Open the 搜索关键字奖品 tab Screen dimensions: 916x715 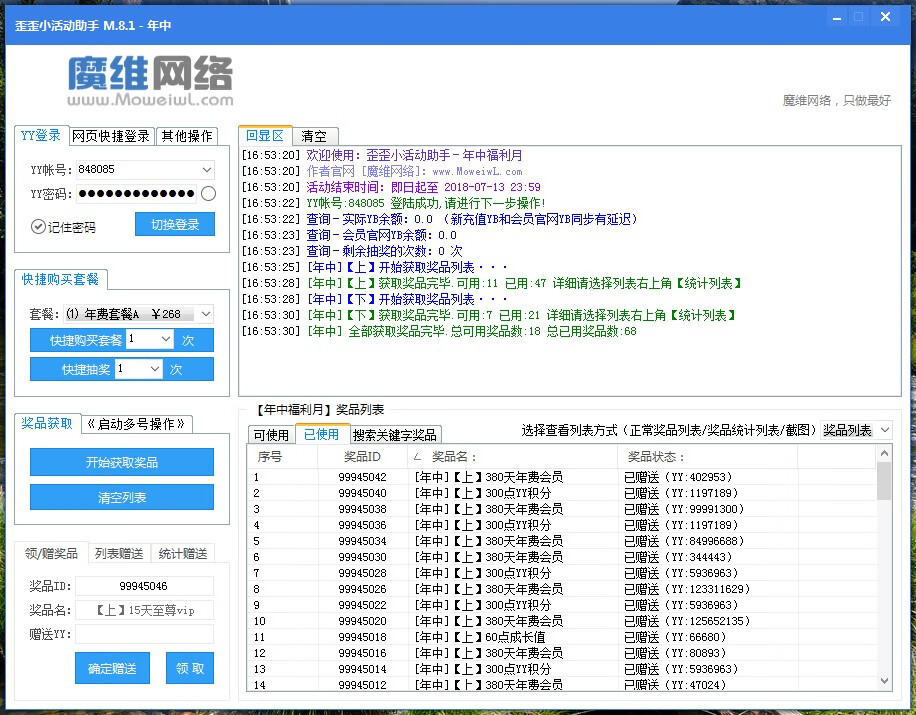tap(395, 435)
